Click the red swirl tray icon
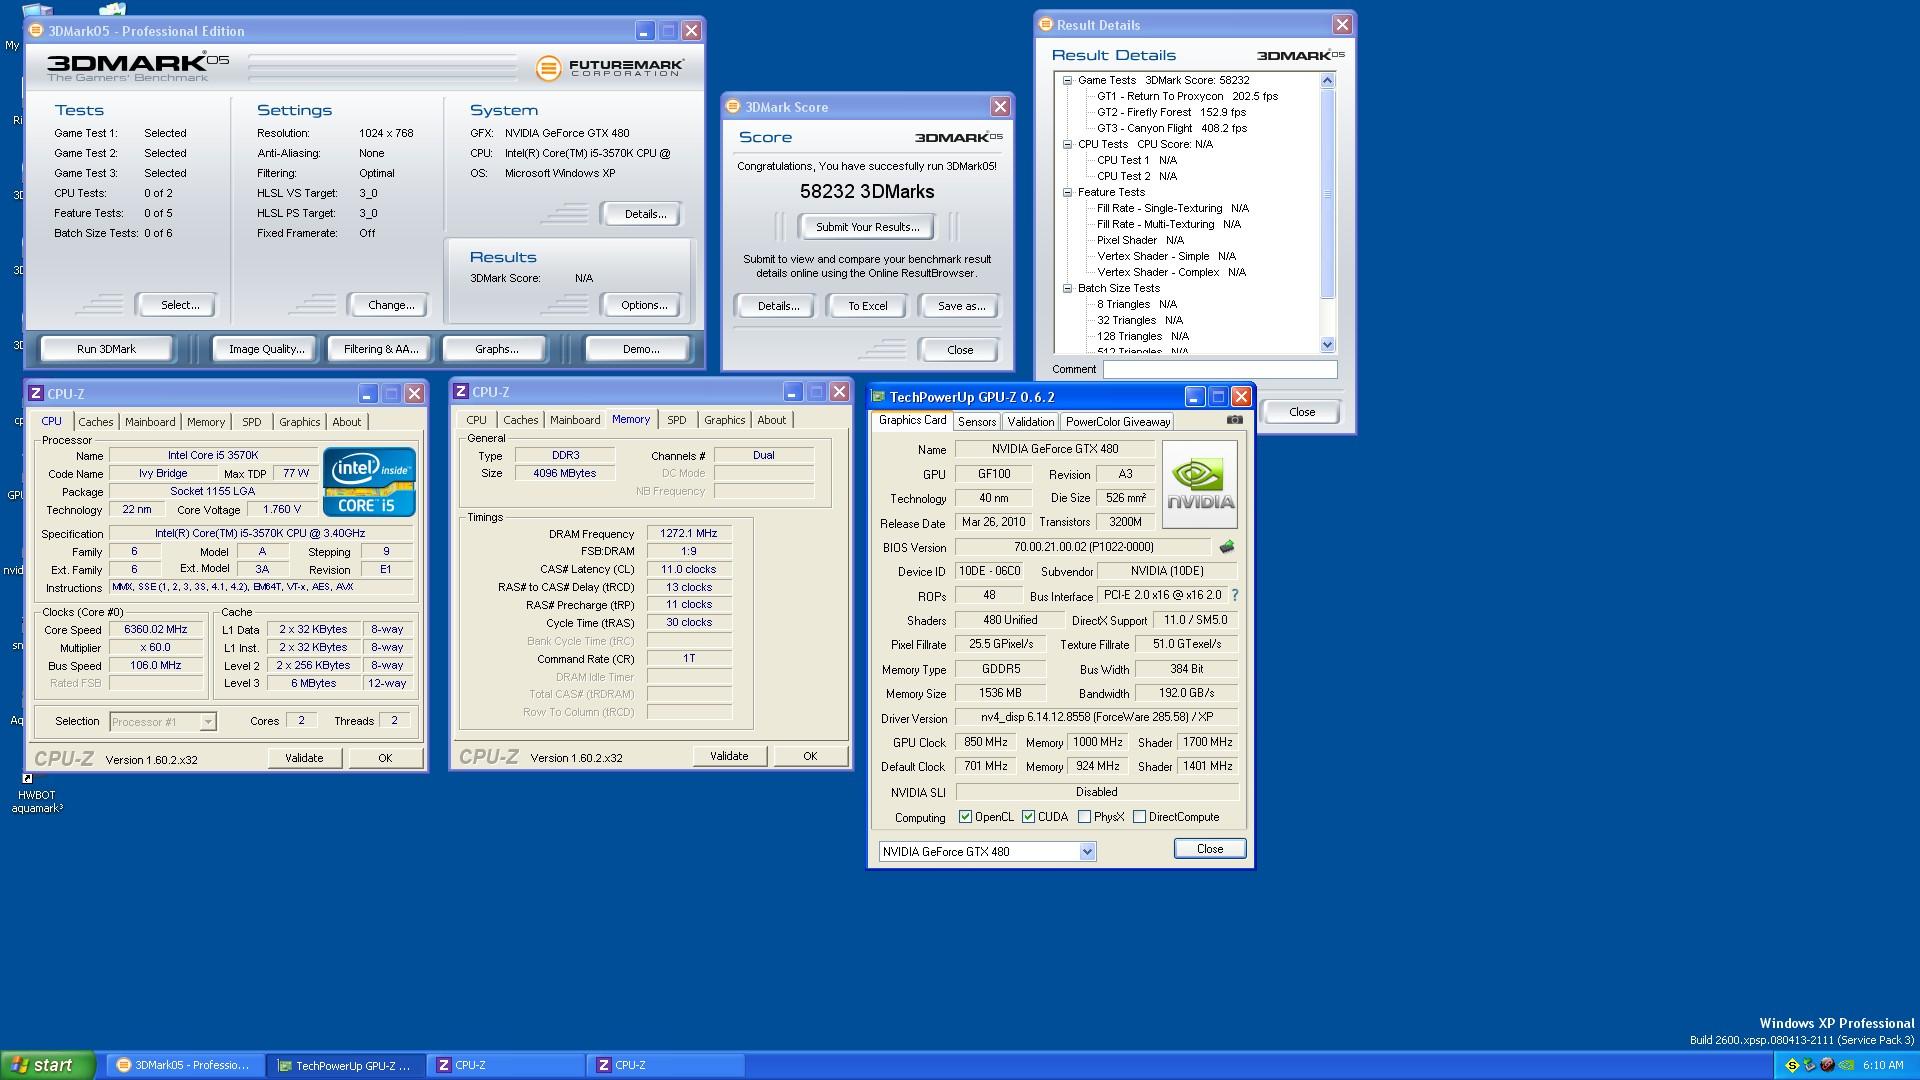This screenshot has width=1920, height=1080. (x=1827, y=1066)
